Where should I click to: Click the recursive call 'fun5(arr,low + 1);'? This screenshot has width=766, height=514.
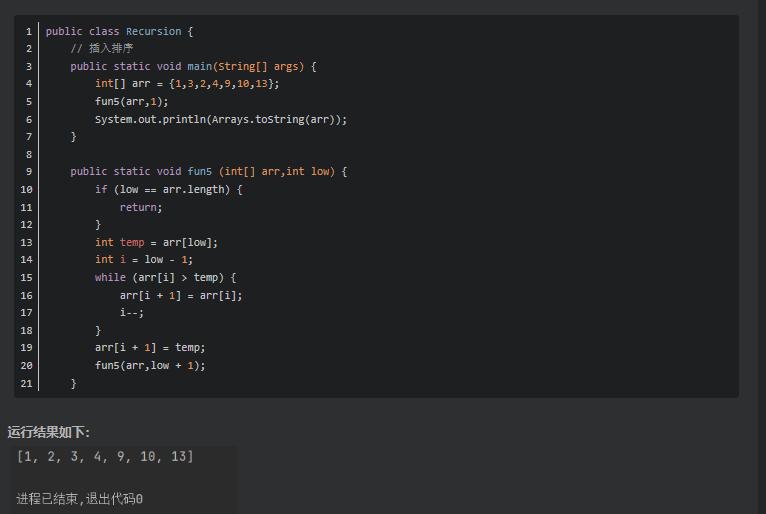[150, 365]
